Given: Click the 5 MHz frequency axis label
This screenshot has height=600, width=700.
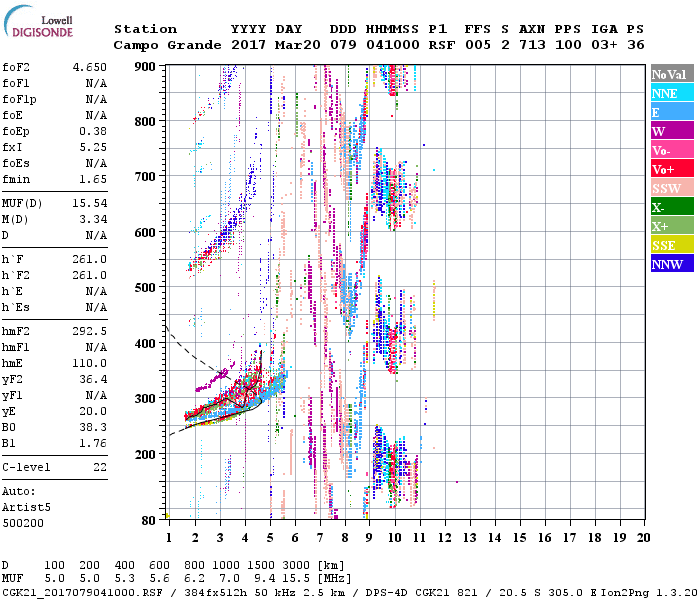Looking at the screenshot, I should (270, 538).
